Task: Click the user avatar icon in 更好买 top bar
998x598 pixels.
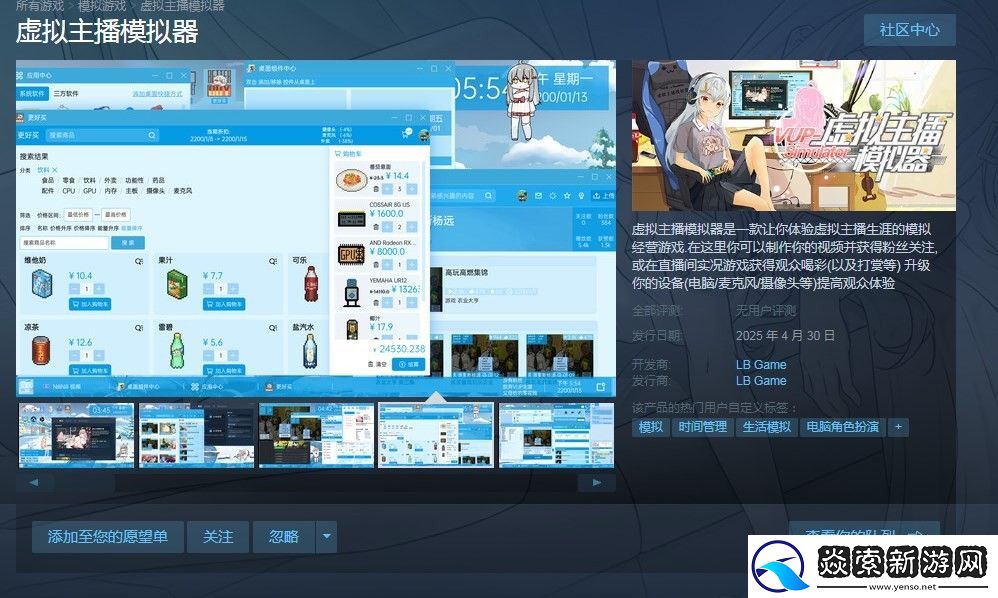Action: (424, 134)
